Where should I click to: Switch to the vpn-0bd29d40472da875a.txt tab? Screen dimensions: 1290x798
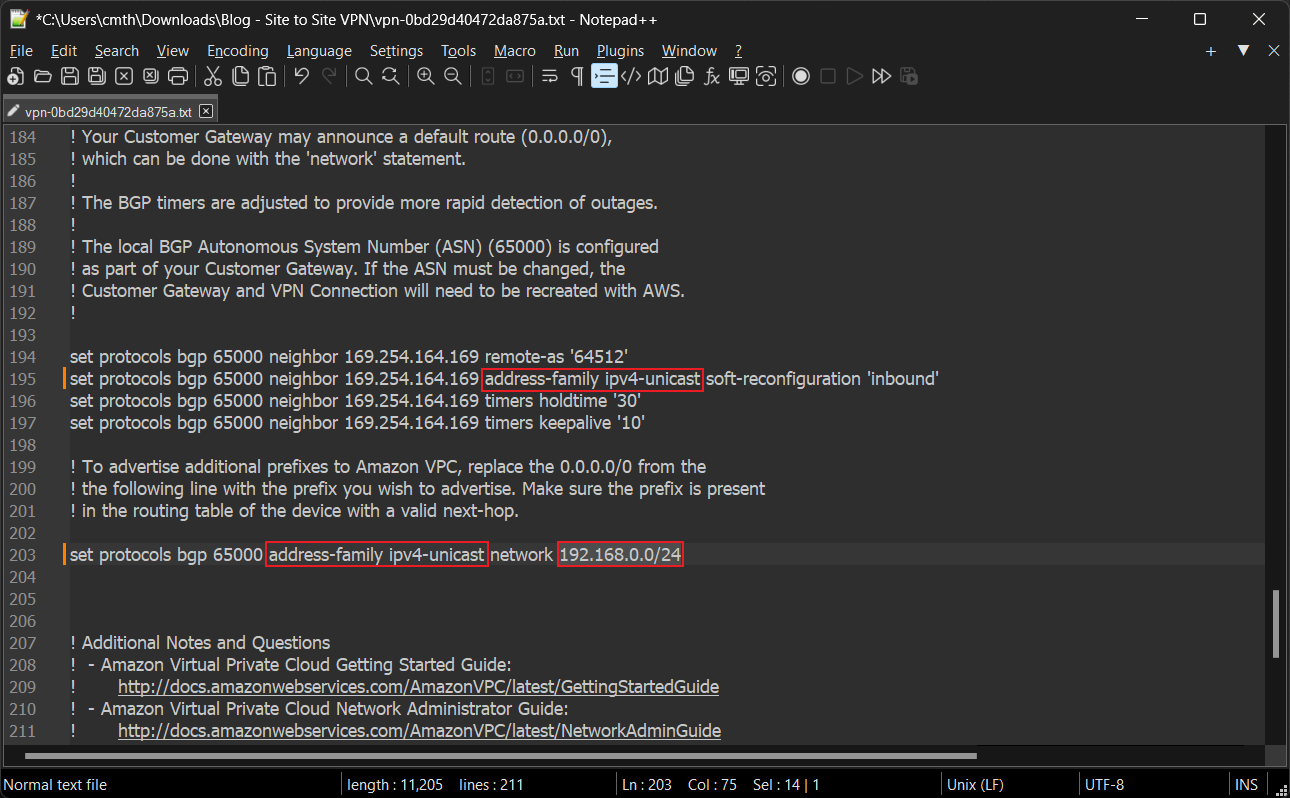point(104,111)
